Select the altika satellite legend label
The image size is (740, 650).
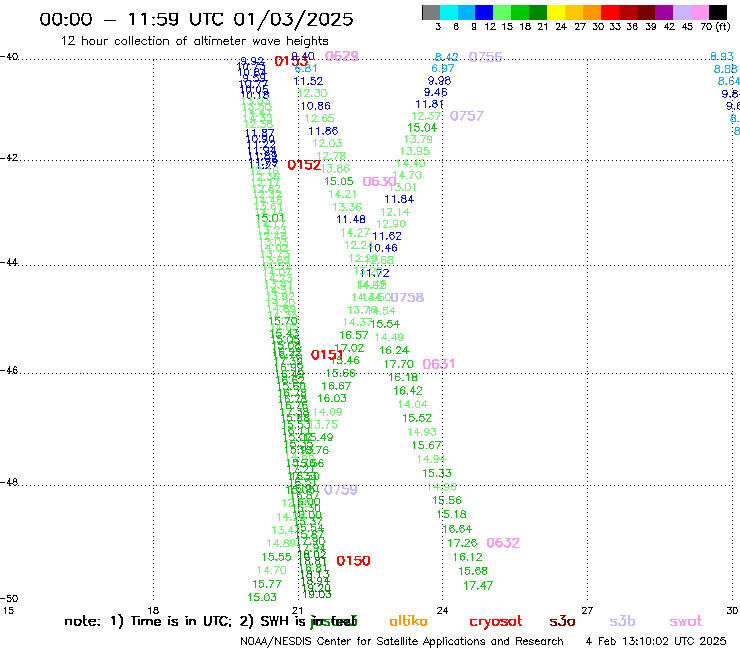(x=408, y=621)
